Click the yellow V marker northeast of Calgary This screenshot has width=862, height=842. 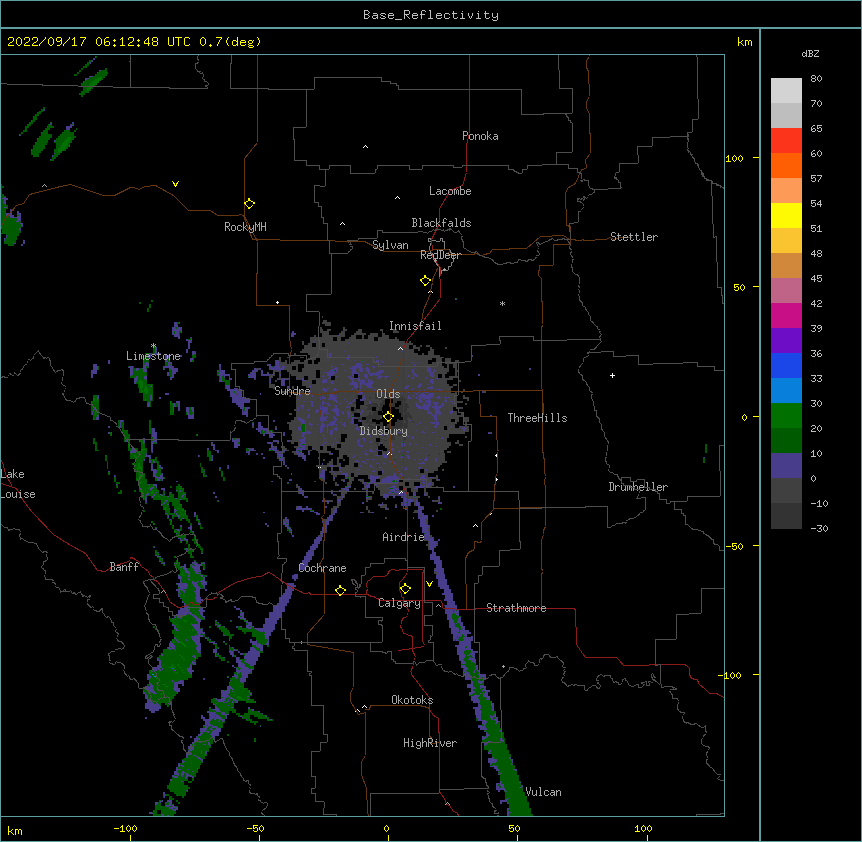[x=429, y=584]
